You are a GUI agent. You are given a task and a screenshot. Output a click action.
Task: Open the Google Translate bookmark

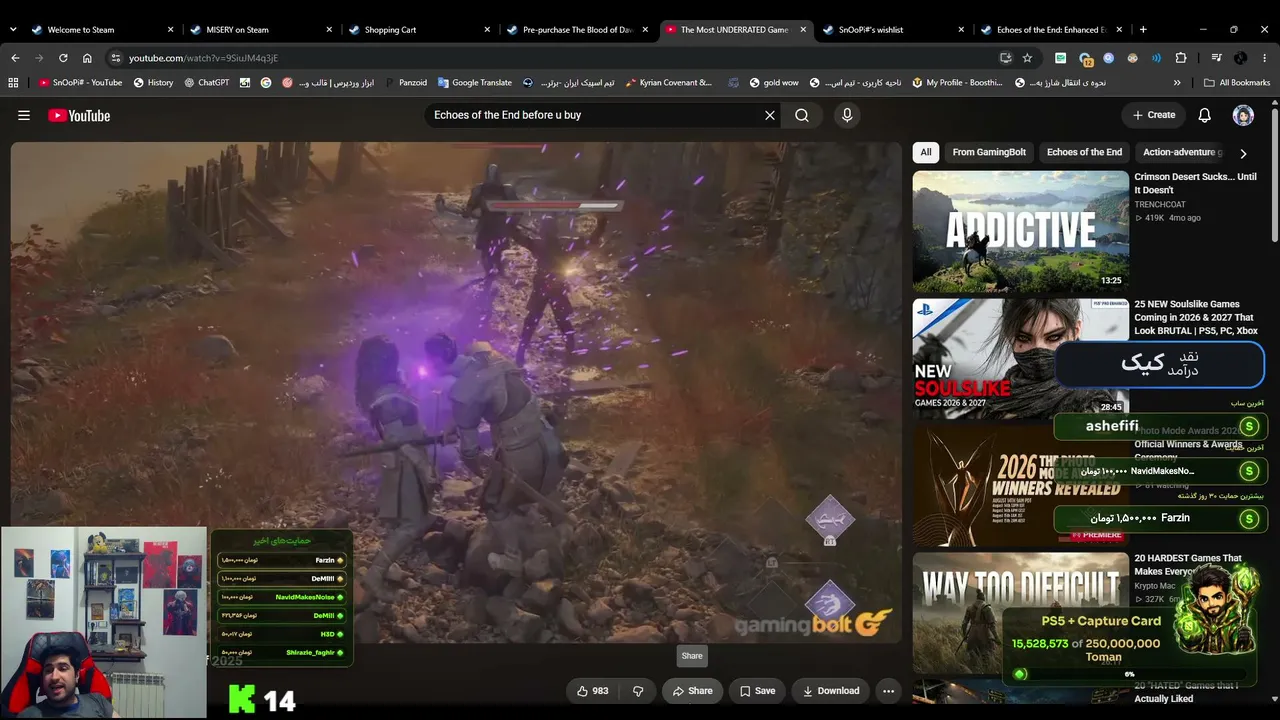(x=474, y=83)
